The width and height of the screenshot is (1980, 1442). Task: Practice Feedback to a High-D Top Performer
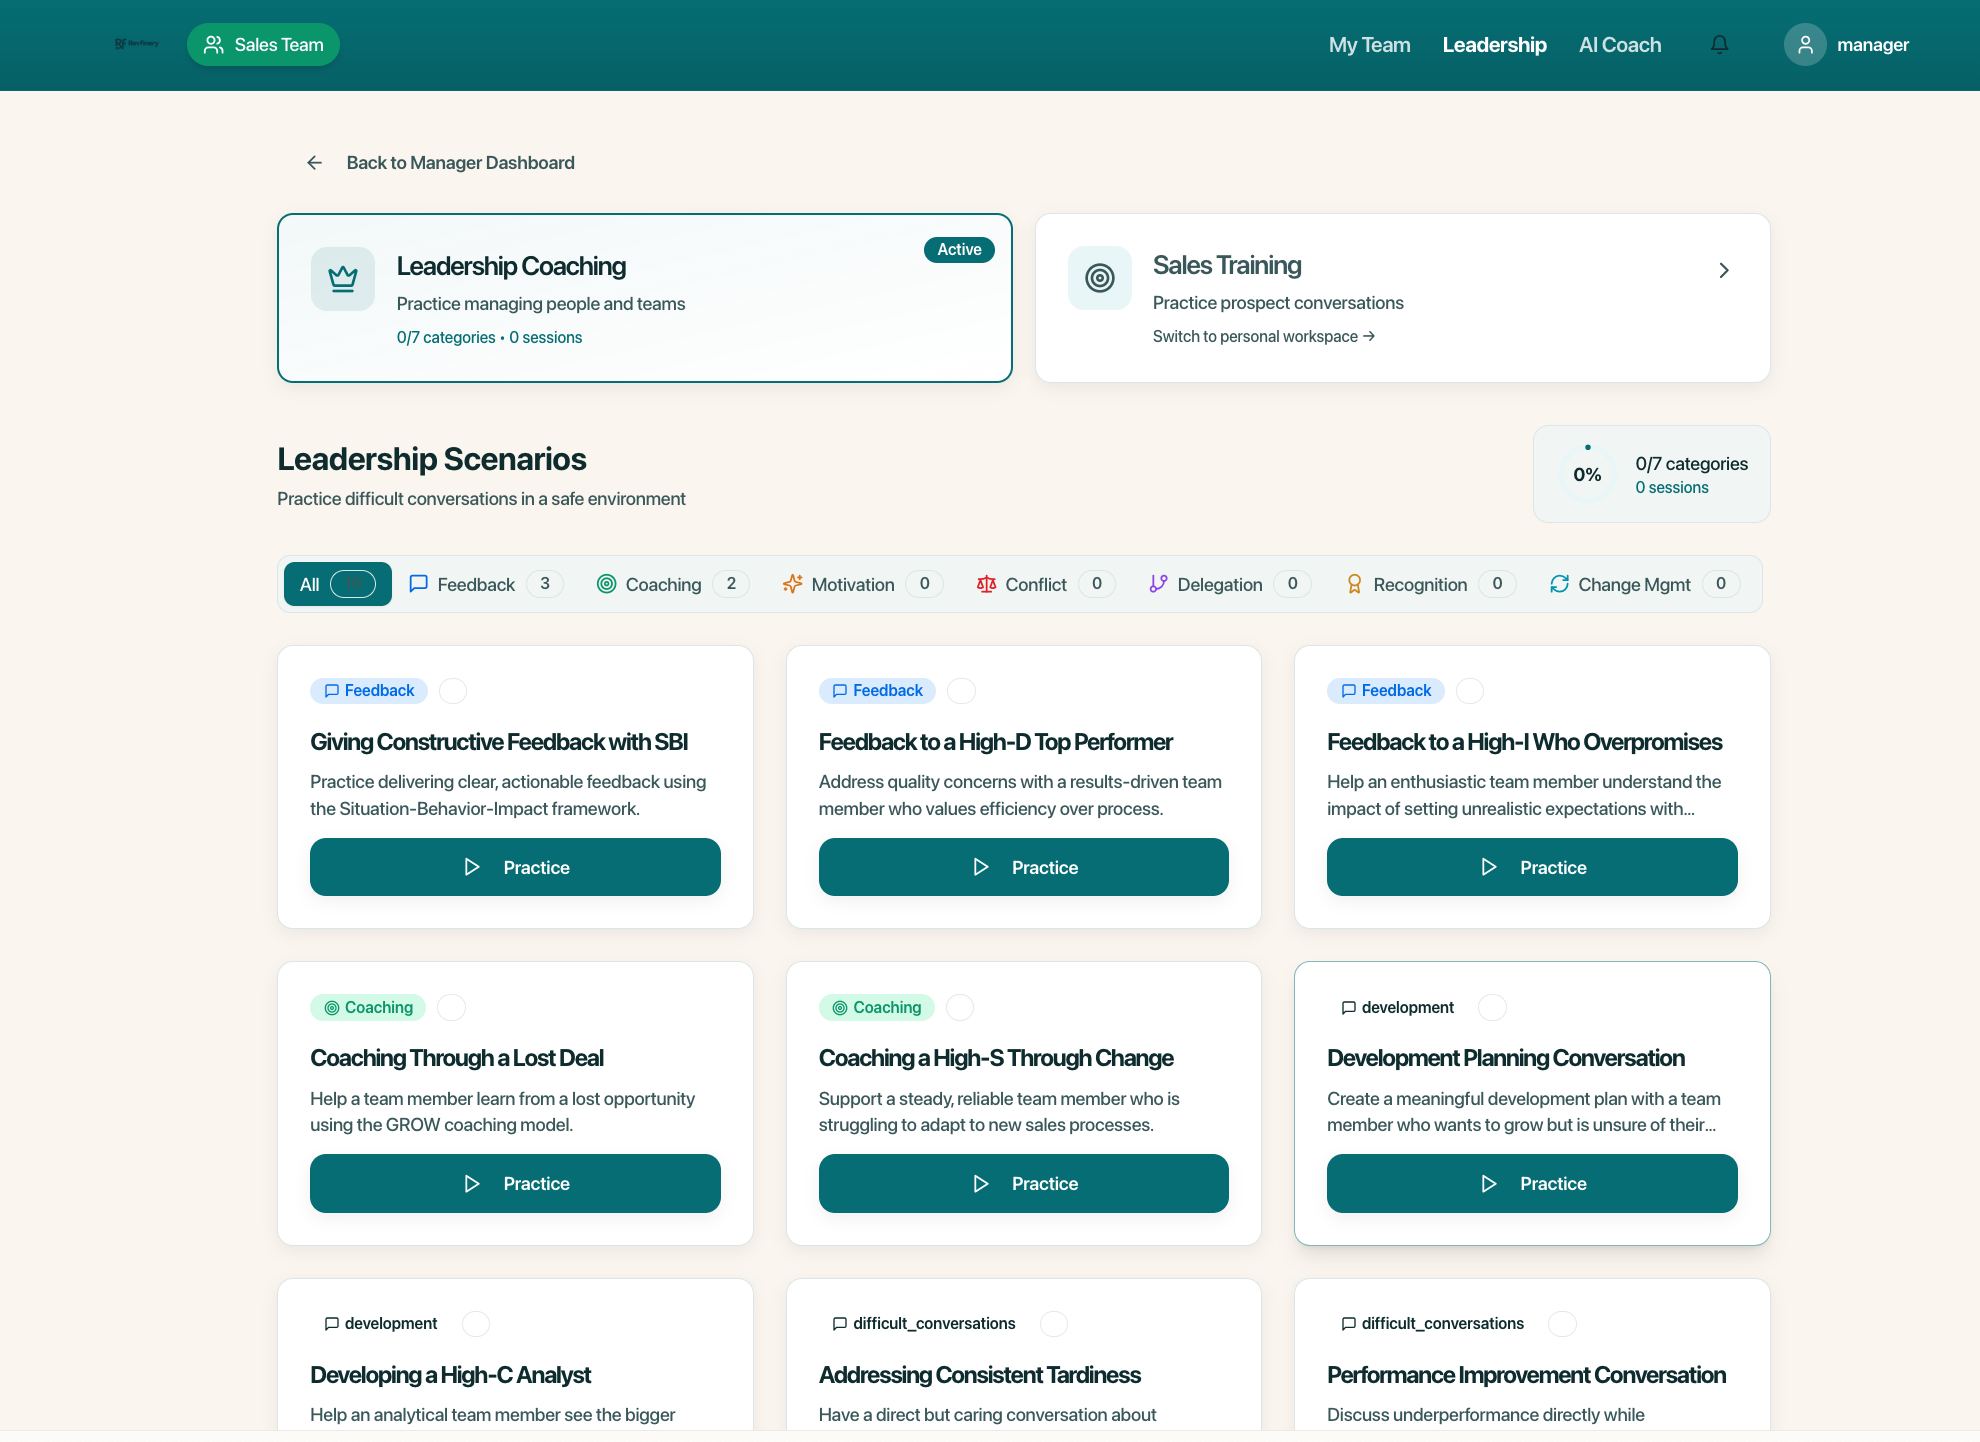(1023, 867)
